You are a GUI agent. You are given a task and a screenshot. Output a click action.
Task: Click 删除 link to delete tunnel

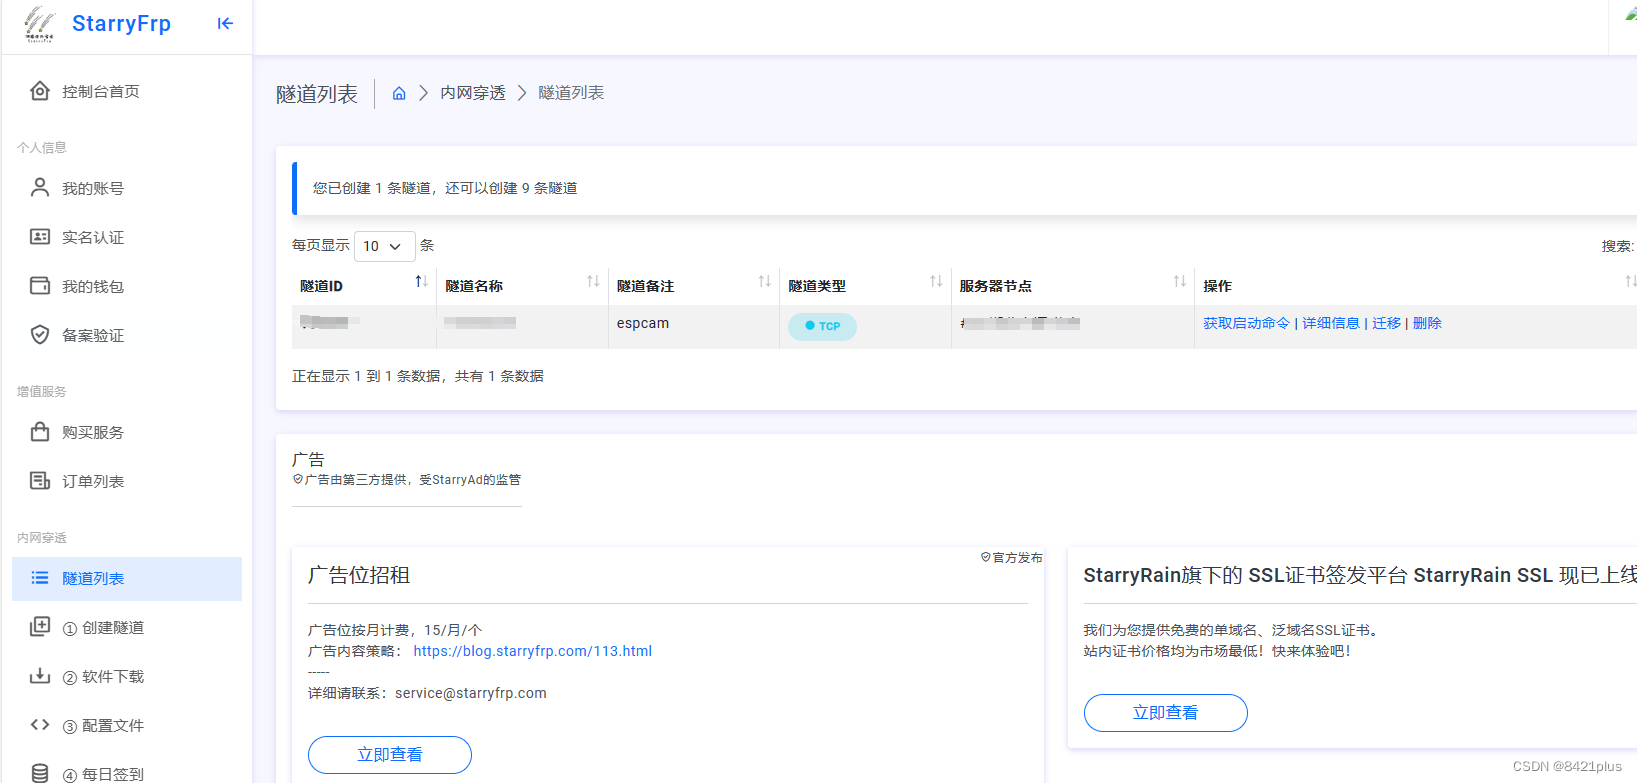coord(1427,323)
